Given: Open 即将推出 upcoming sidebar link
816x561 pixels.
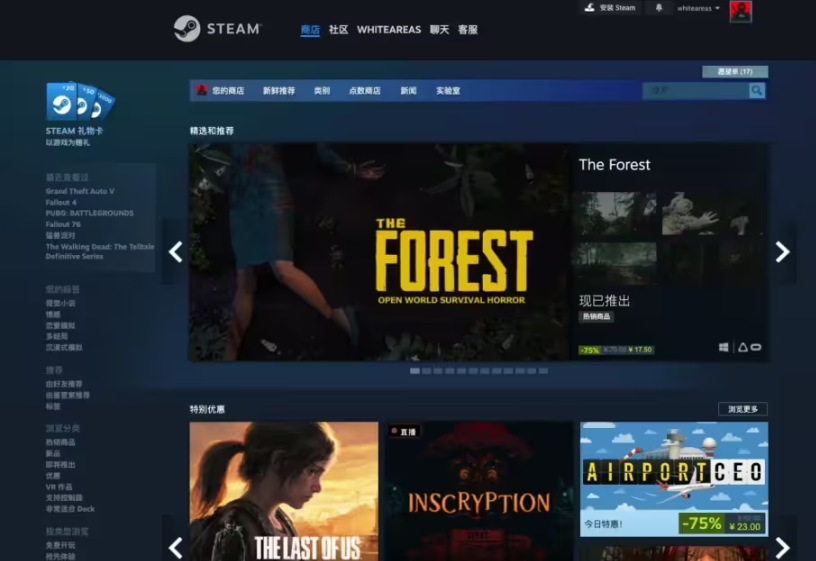Looking at the screenshot, I should pyautogui.click(x=60, y=465).
